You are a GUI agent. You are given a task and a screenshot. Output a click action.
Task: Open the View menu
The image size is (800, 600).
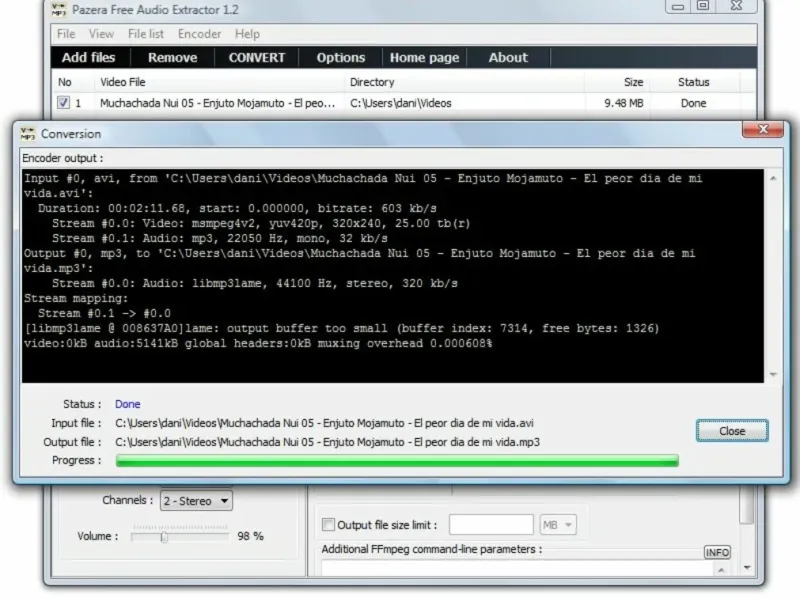(101, 34)
